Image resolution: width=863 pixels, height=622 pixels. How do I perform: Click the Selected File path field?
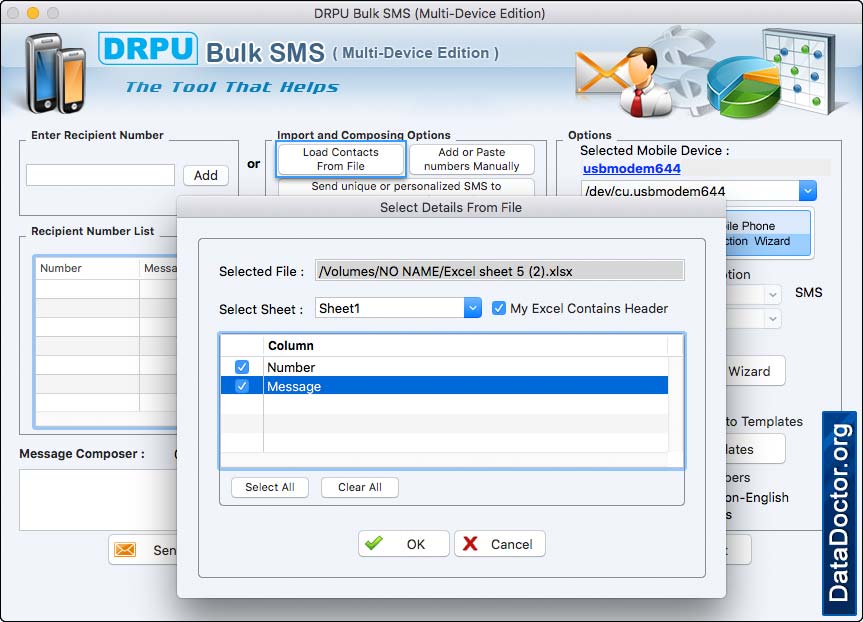tap(500, 271)
